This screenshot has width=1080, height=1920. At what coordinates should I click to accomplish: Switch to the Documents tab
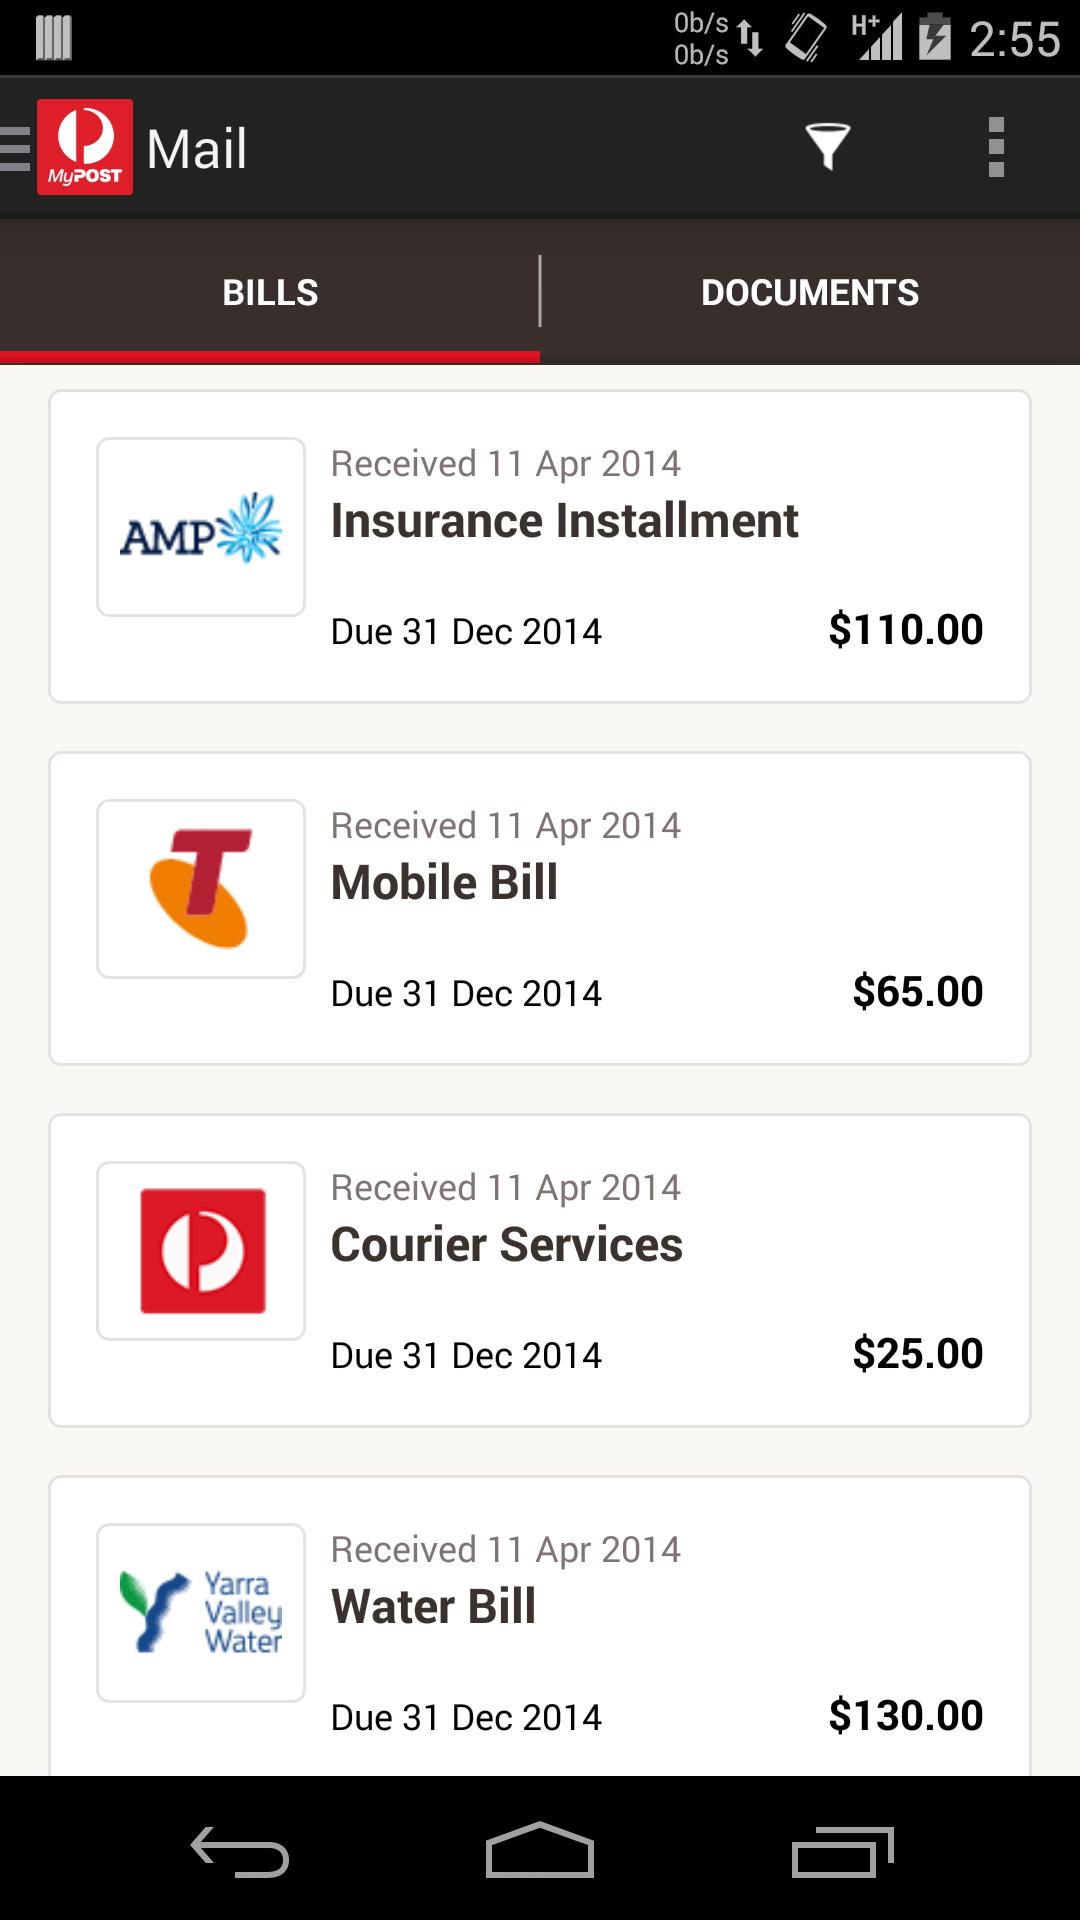click(x=810, y=292)
